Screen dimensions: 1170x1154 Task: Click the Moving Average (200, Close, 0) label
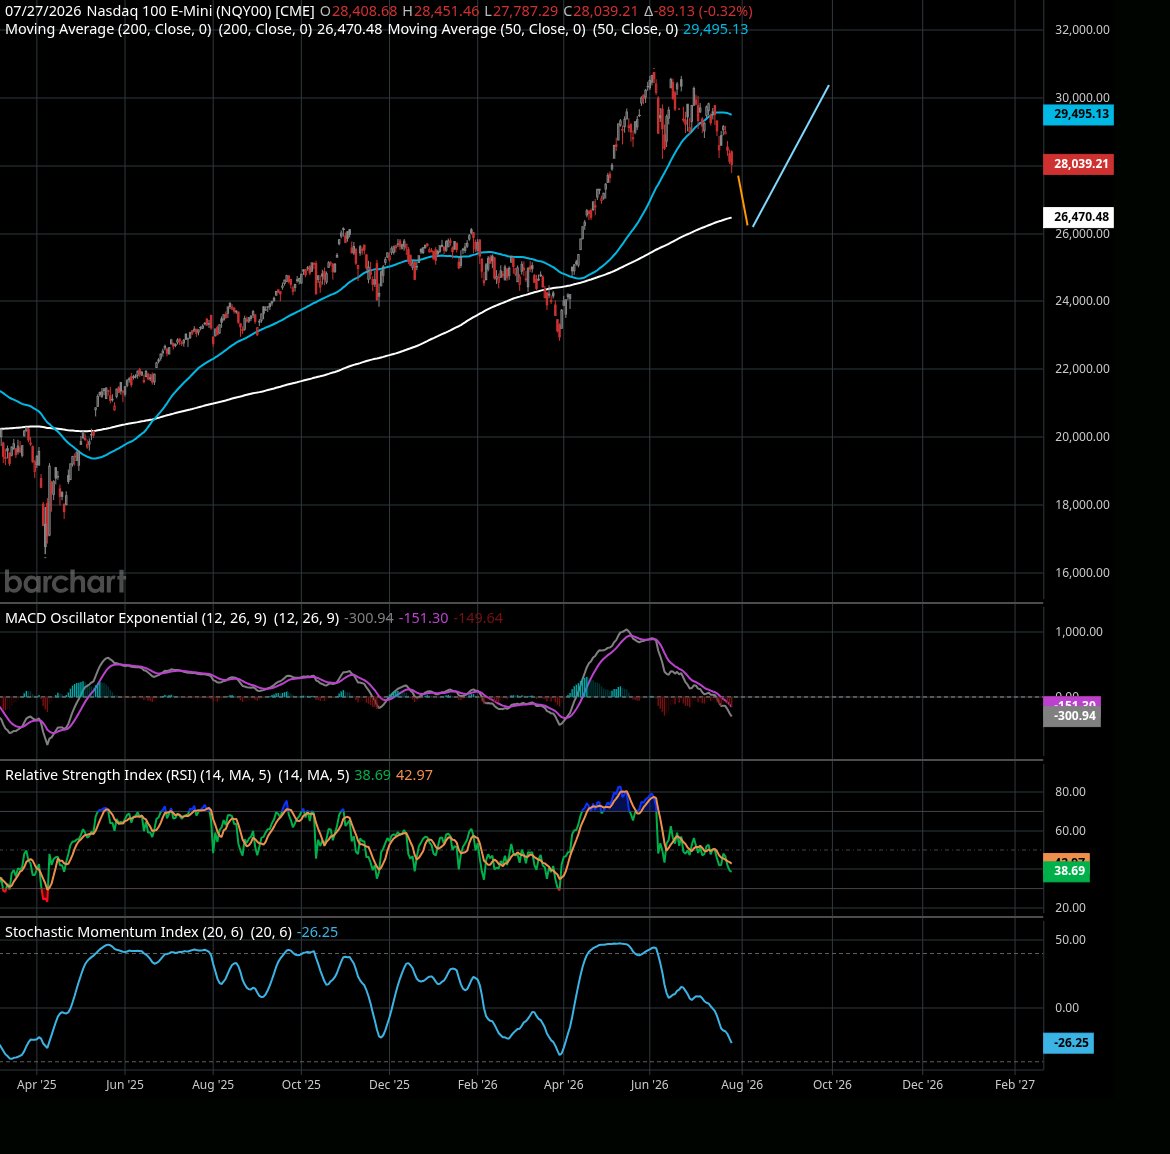[x=108, y=29]
